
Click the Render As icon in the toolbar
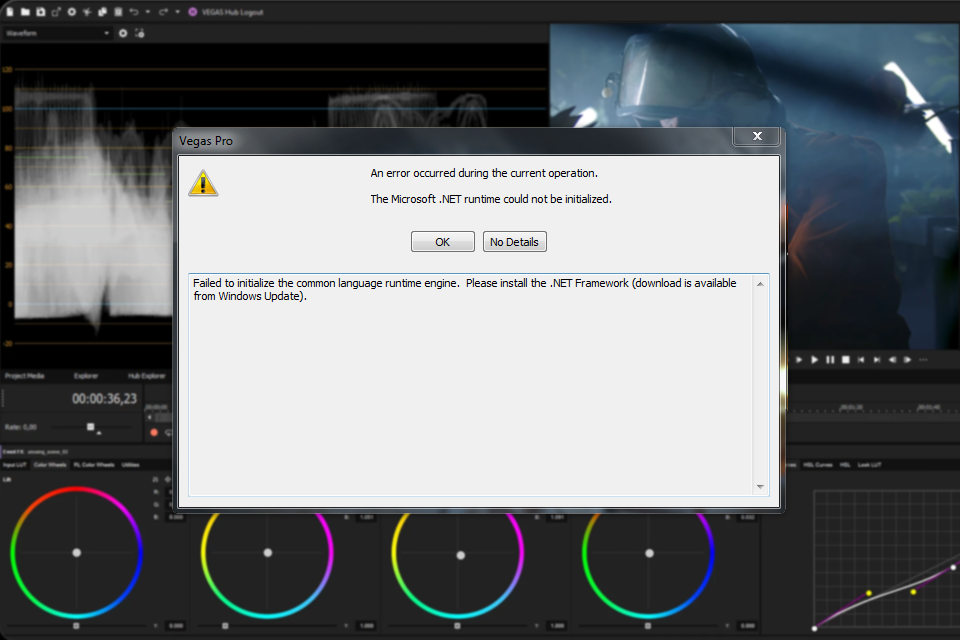[56, 12]
